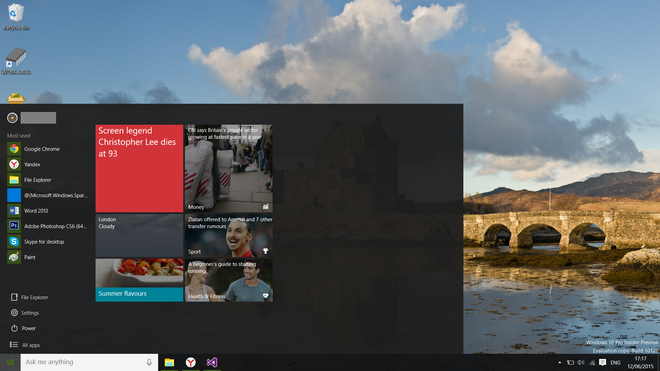660x371 pixels.
Task: Open the Sport tile about Zlatan
Action: [229, 235]
